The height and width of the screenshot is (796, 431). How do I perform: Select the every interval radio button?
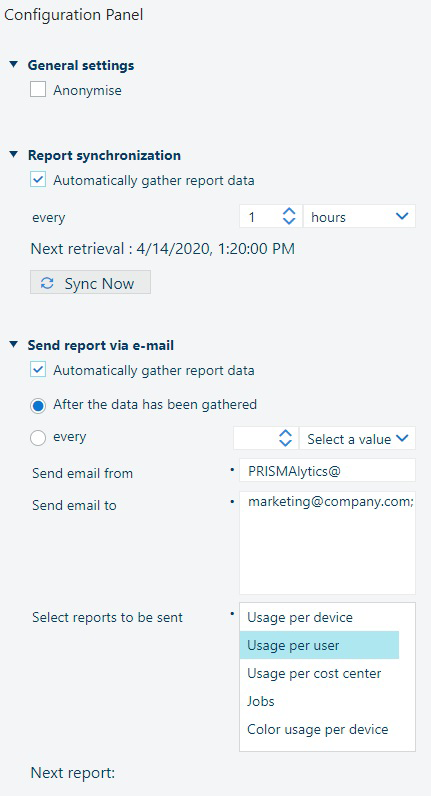click(x=38, y=438)
